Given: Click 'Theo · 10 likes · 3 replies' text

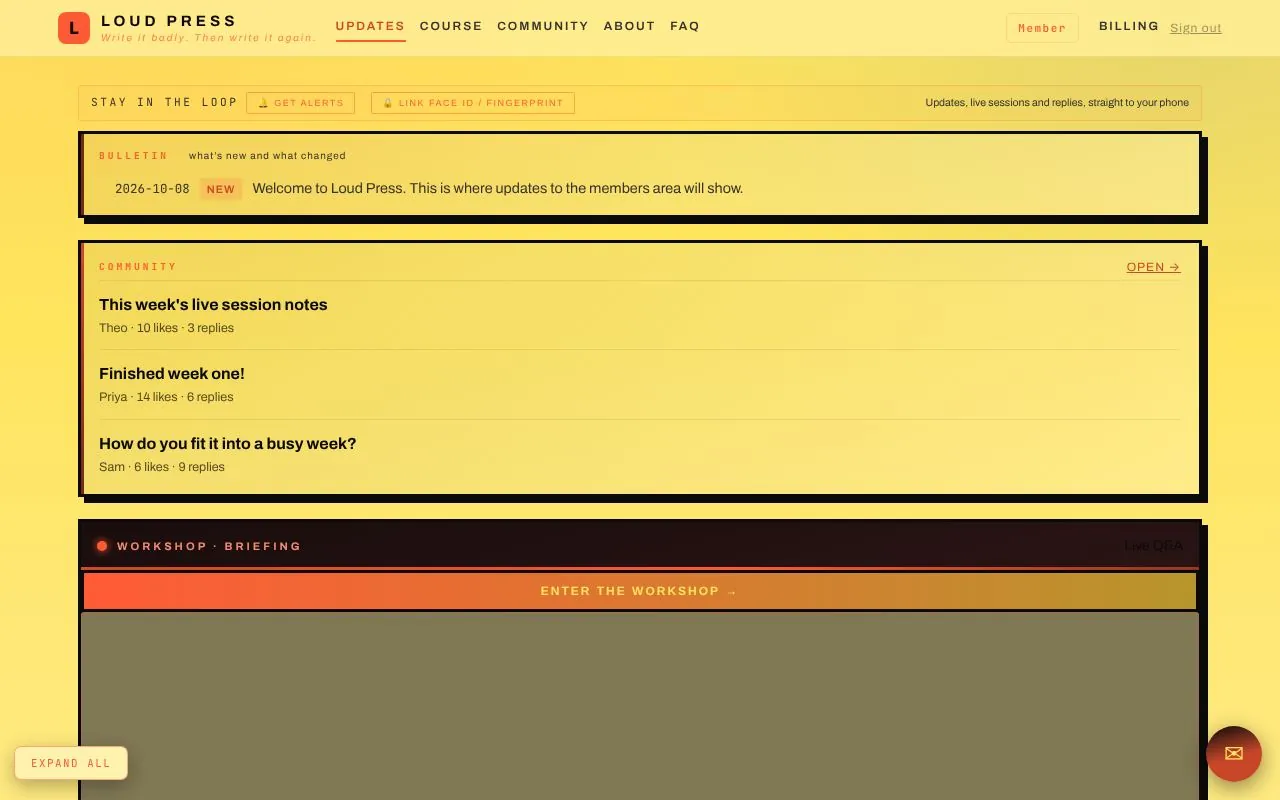Looking at the screenshot, I should tap(167, 328).
